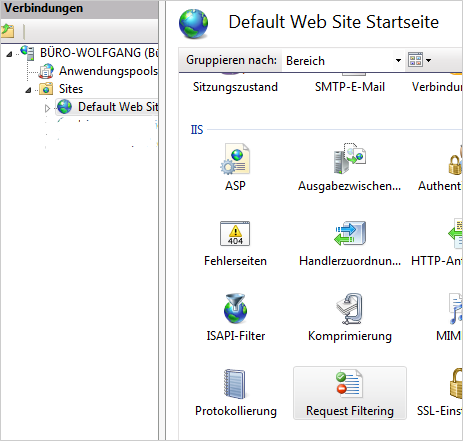The width and height of the screenshot is (463, 441).
Task: Open the Ausgabezwischen... caching feature icon
Action: [x=350, y=158]
